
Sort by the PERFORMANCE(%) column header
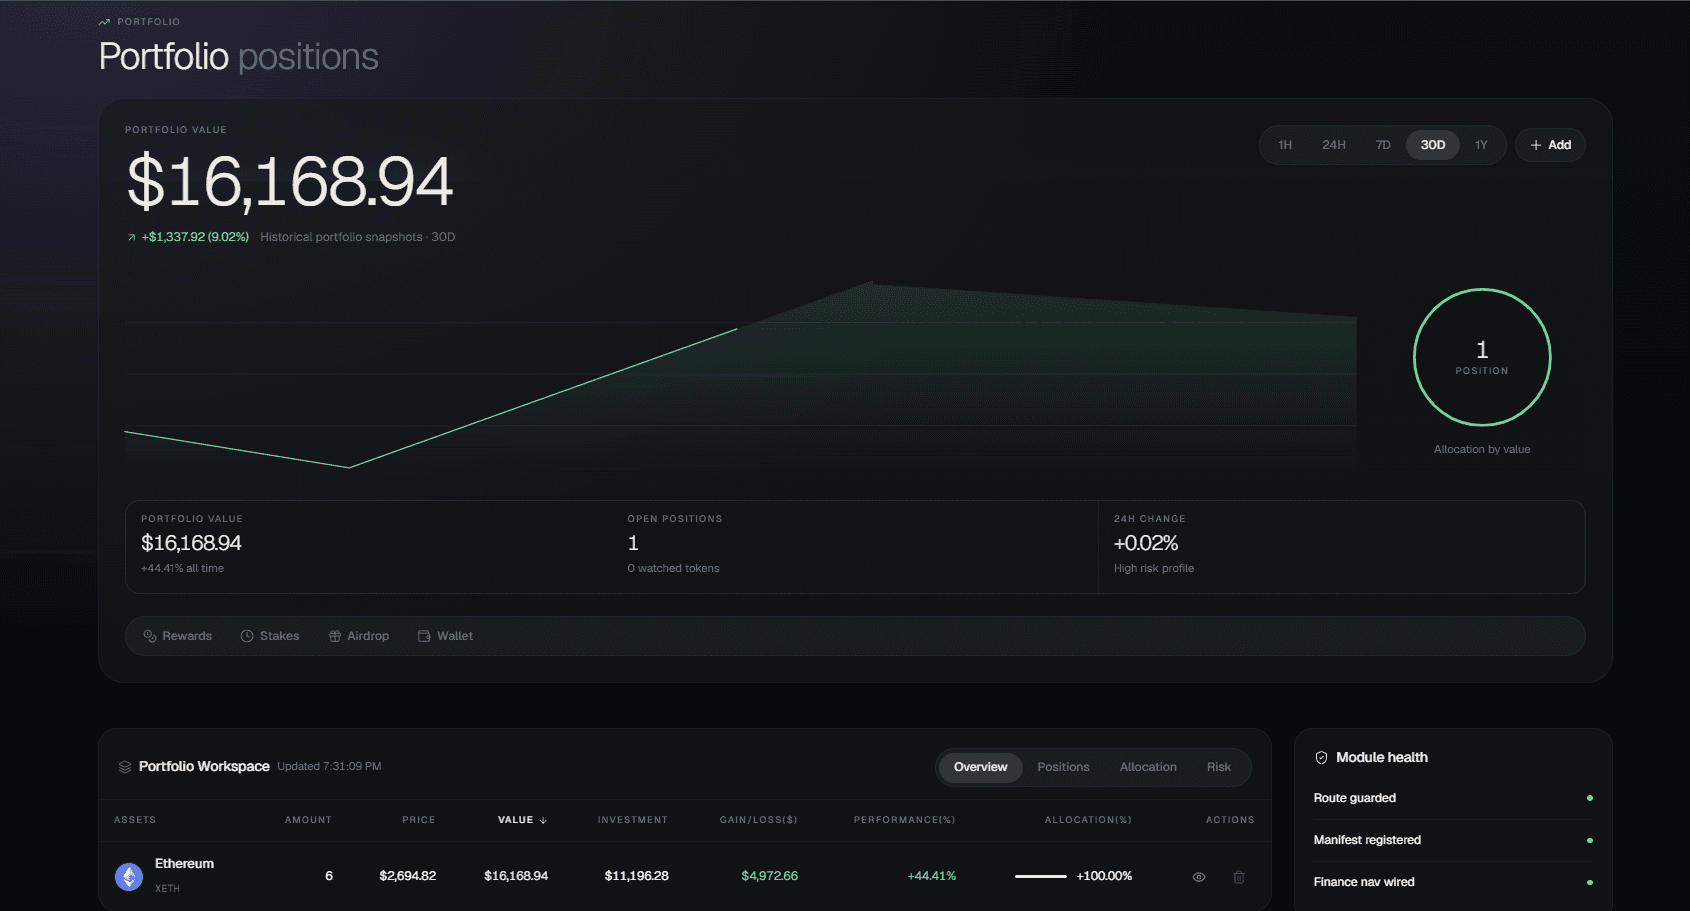tap(905, 820)
